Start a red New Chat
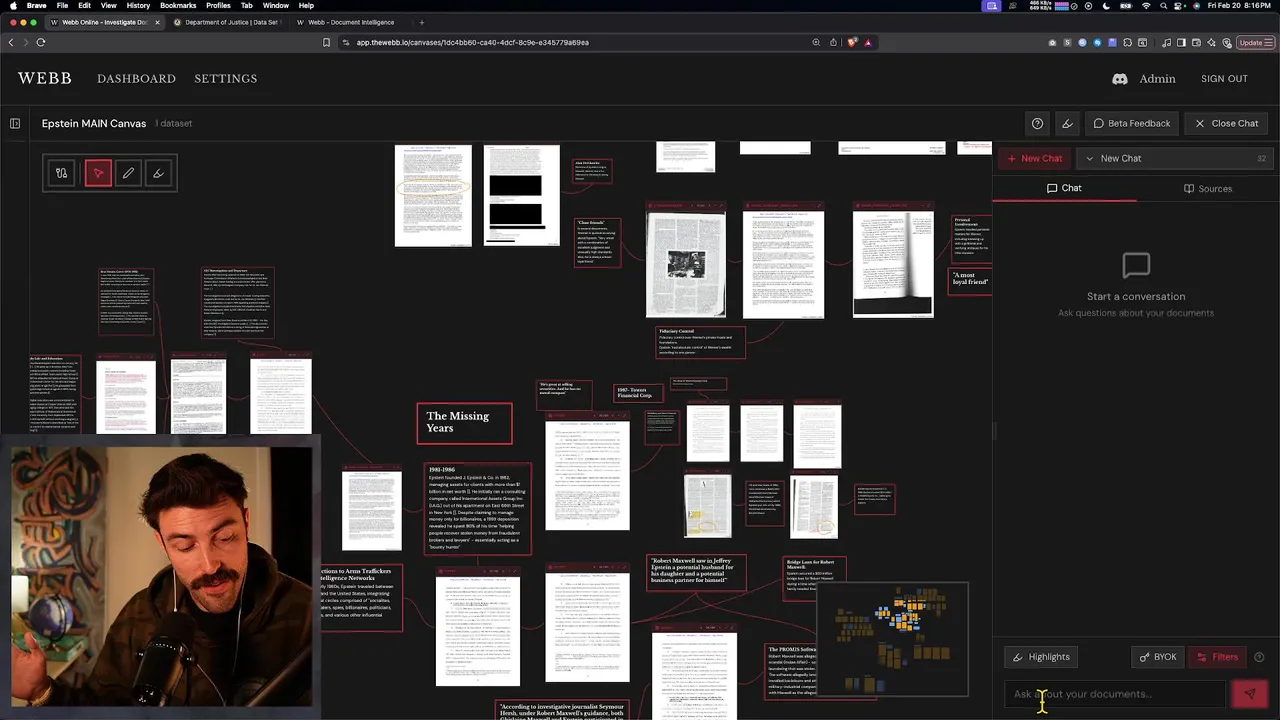The image size is (1280, 720). (1034, 158)
